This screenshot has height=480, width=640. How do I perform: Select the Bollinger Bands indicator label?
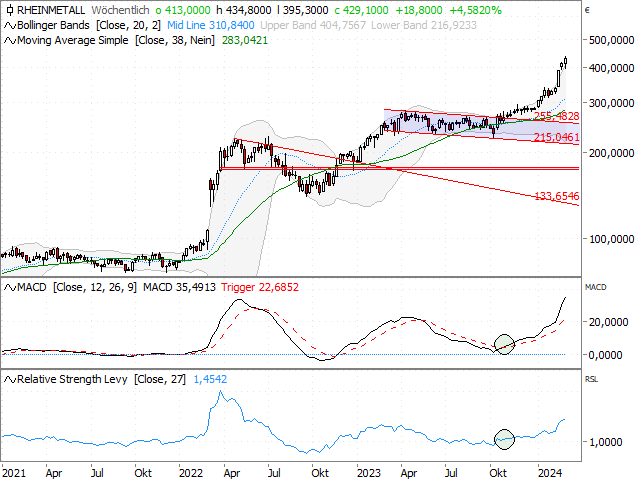(x=53, y=25)
